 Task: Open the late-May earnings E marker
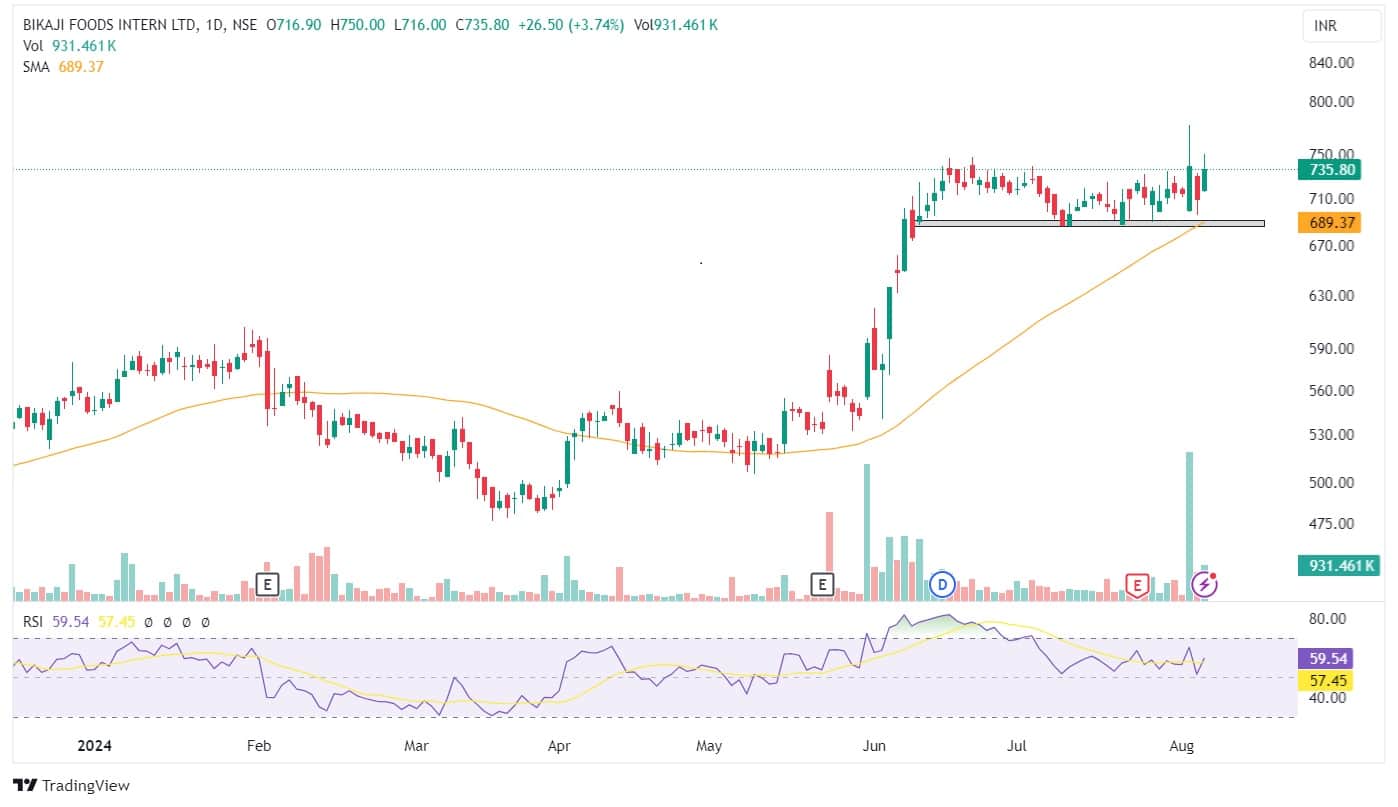tap(822, 585)
